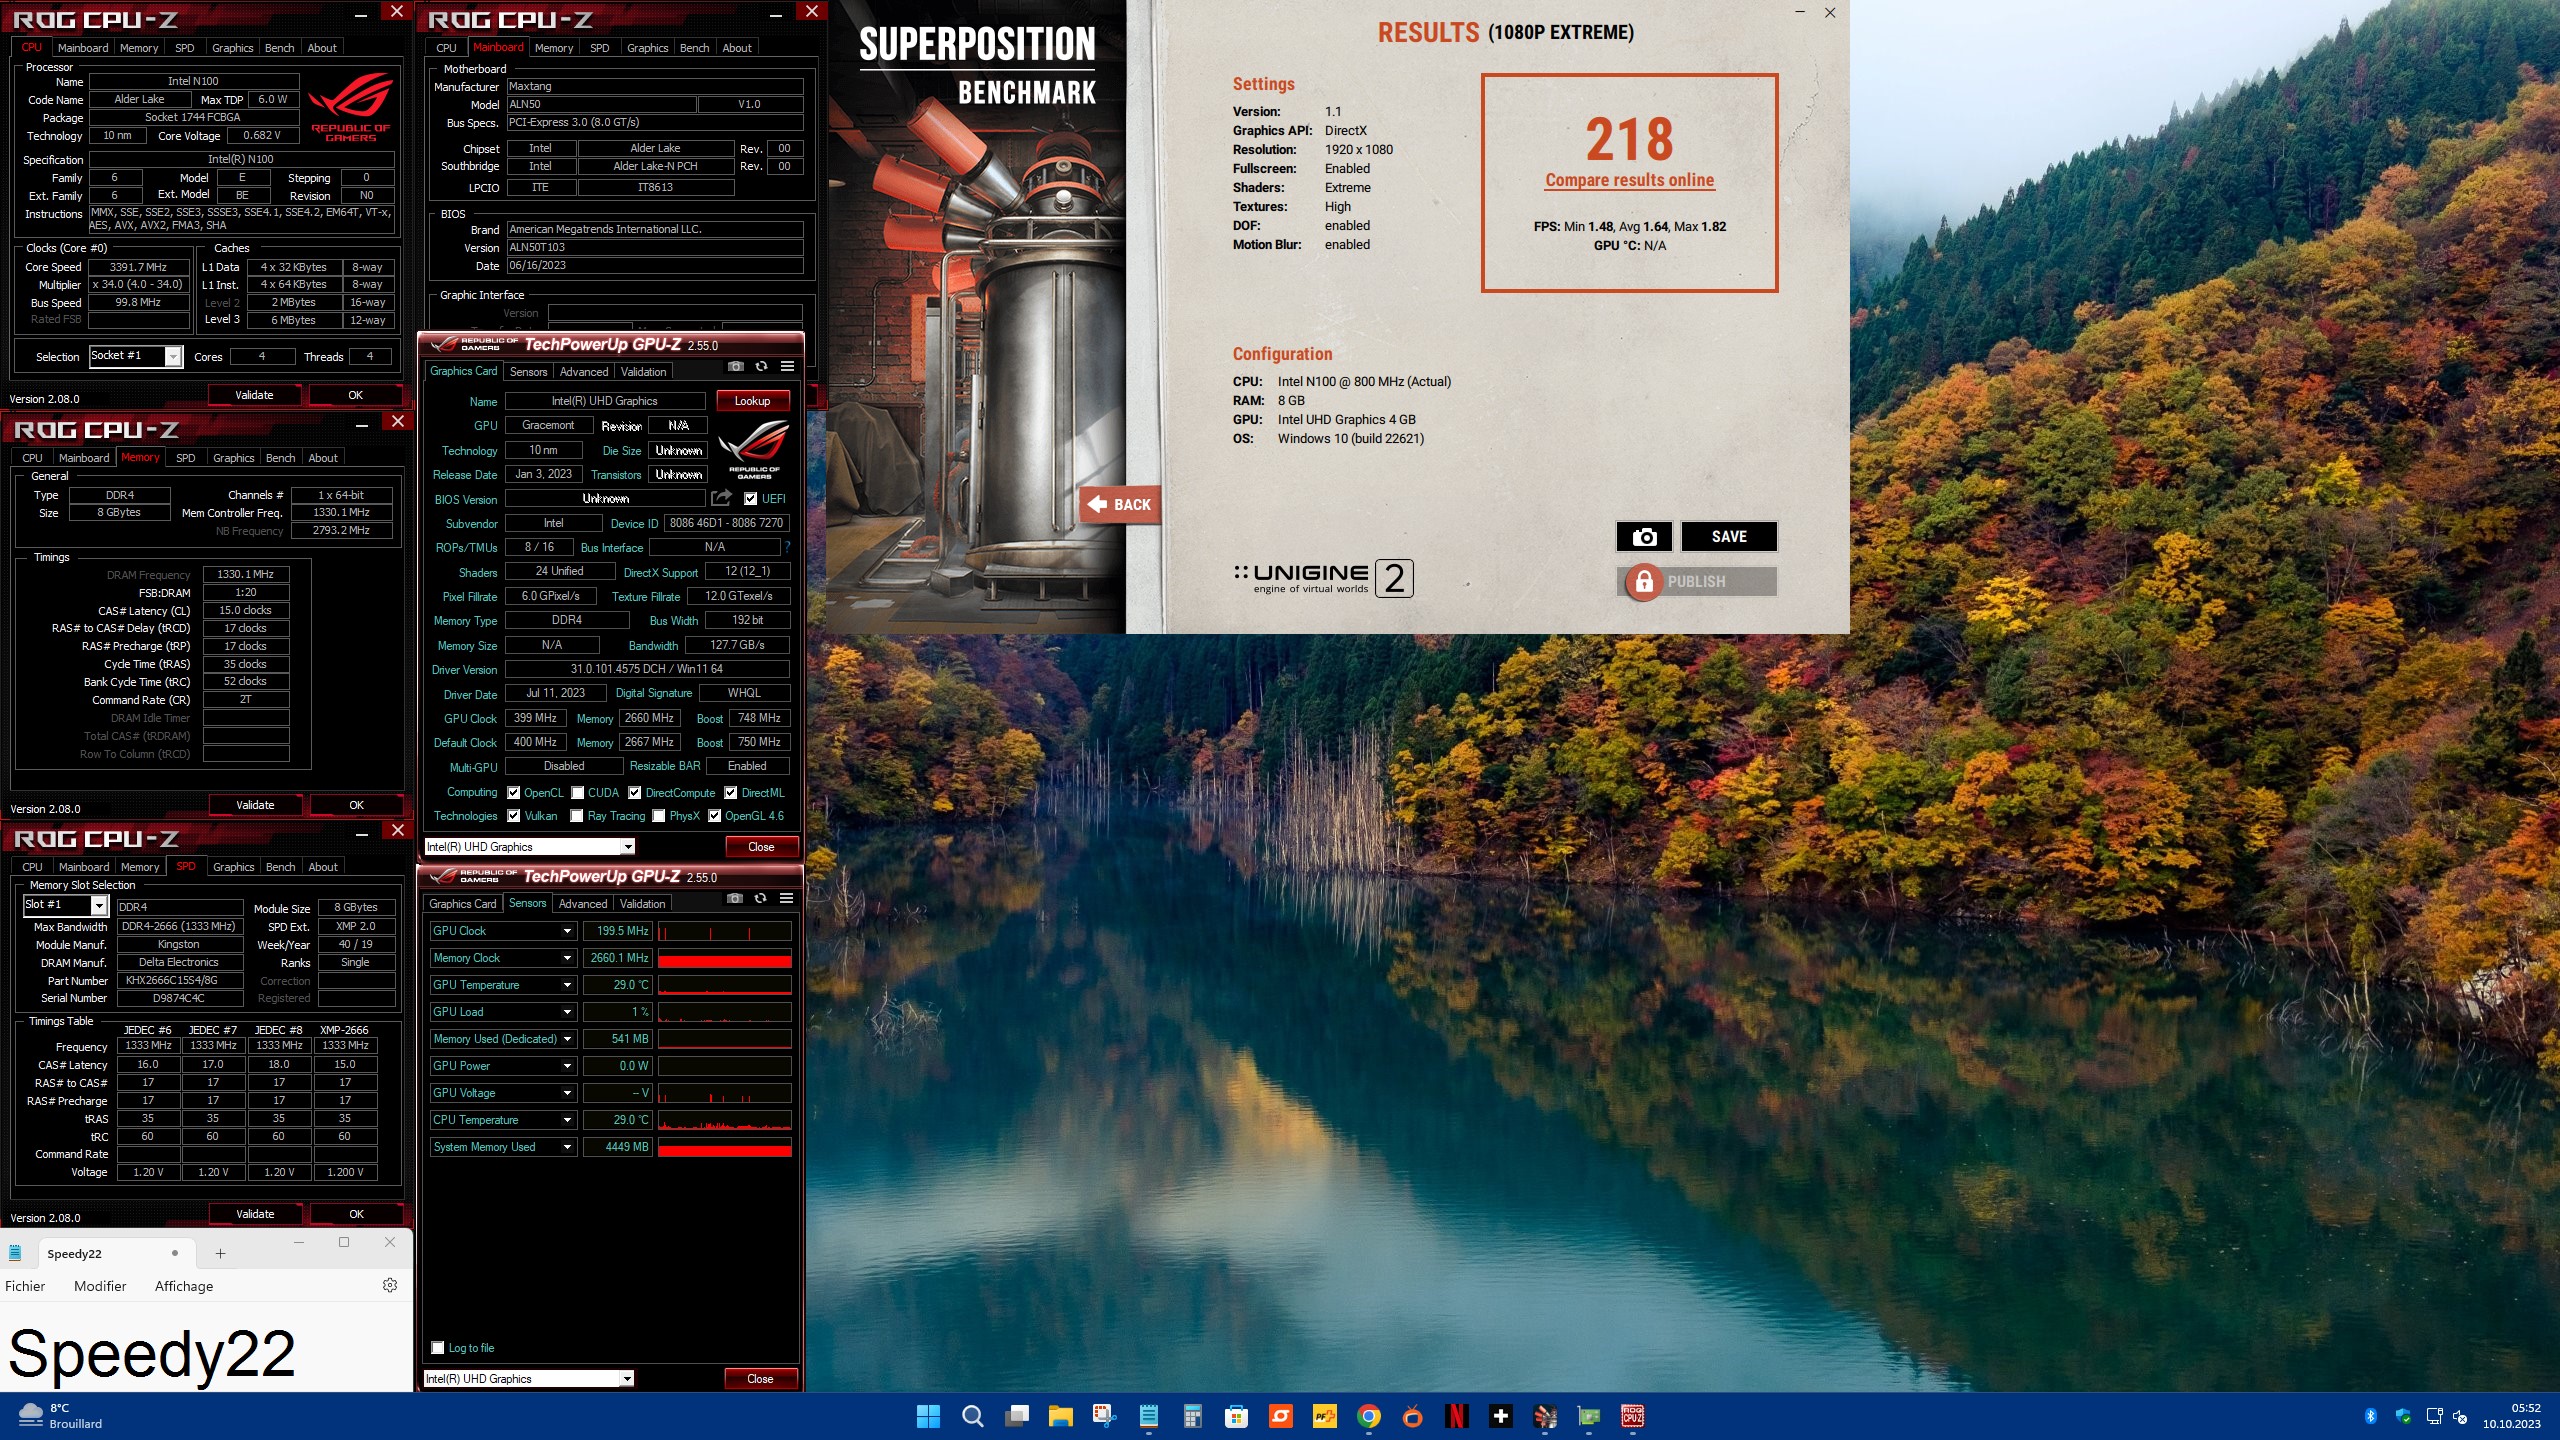The height and width of the screenshot is (1440, 2560).
Task: Click BIOS export icon next to UEFI
Action: click(x=721, y=498)
